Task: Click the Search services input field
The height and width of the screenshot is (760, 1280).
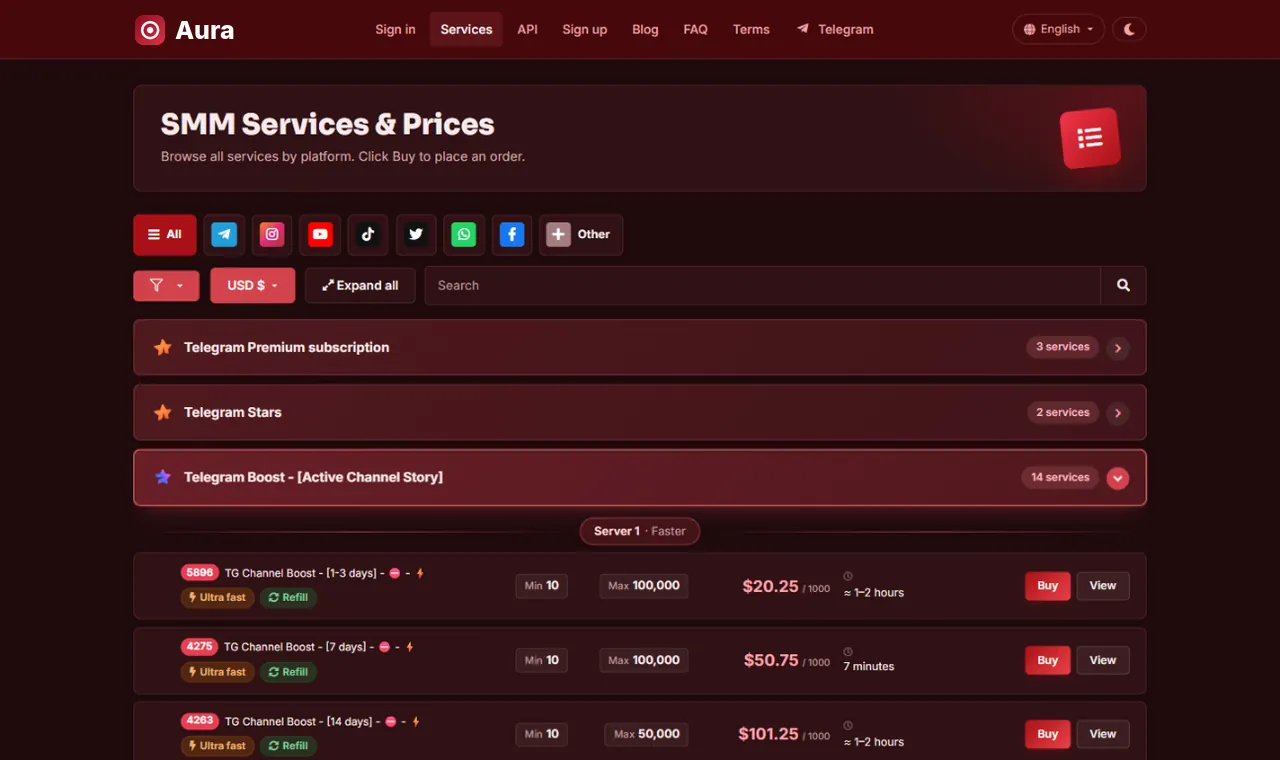Action: (762, 285)
